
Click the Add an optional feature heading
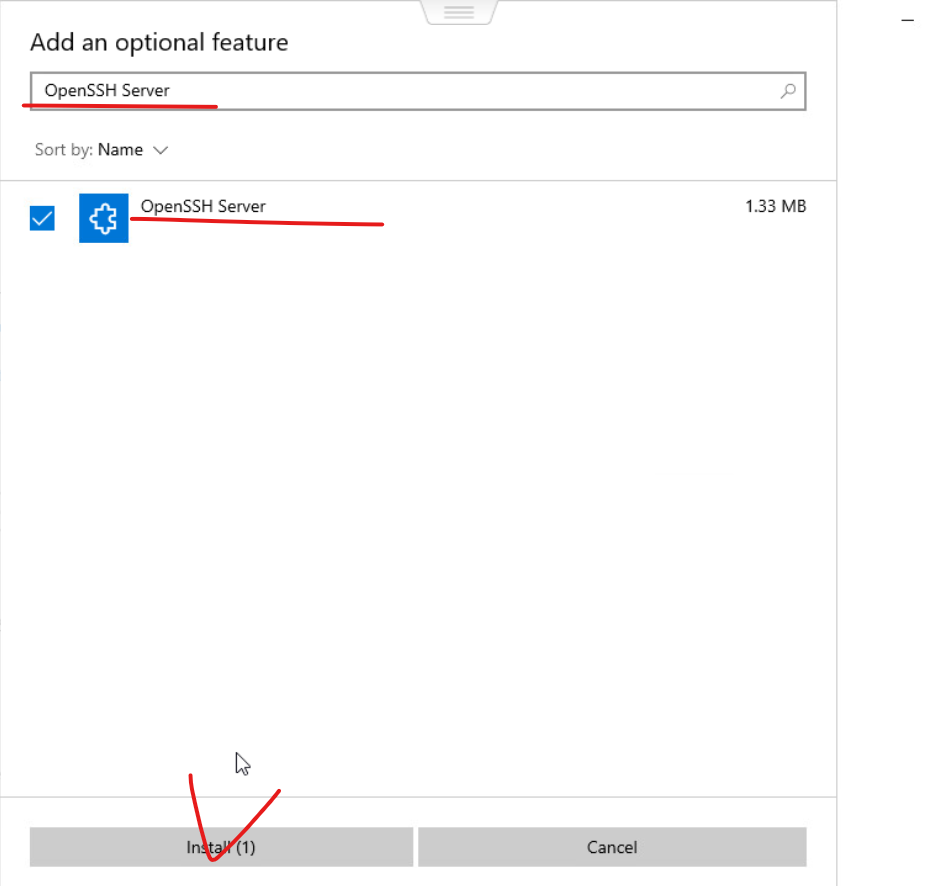pyautogui.click(x=159, y=42)
